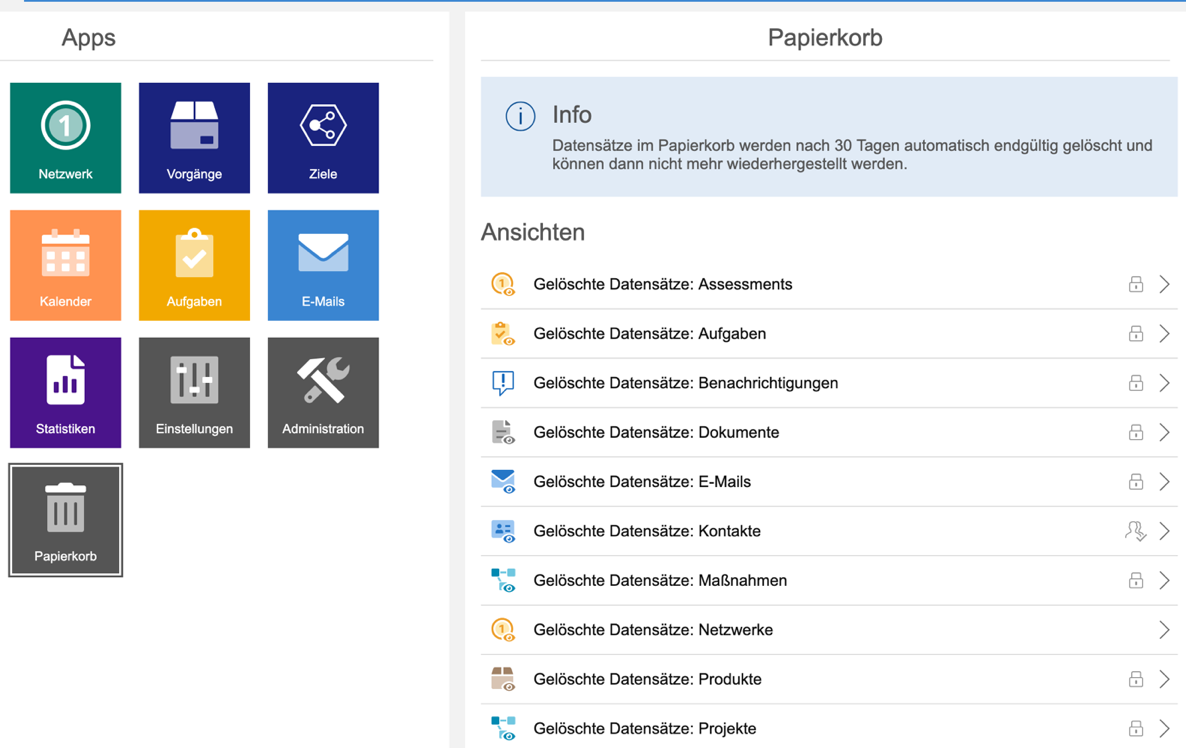Launch the Ziele app tile
Image resolution: width=1186 pixels, height=748 pixels.
(x=323, y=138)
